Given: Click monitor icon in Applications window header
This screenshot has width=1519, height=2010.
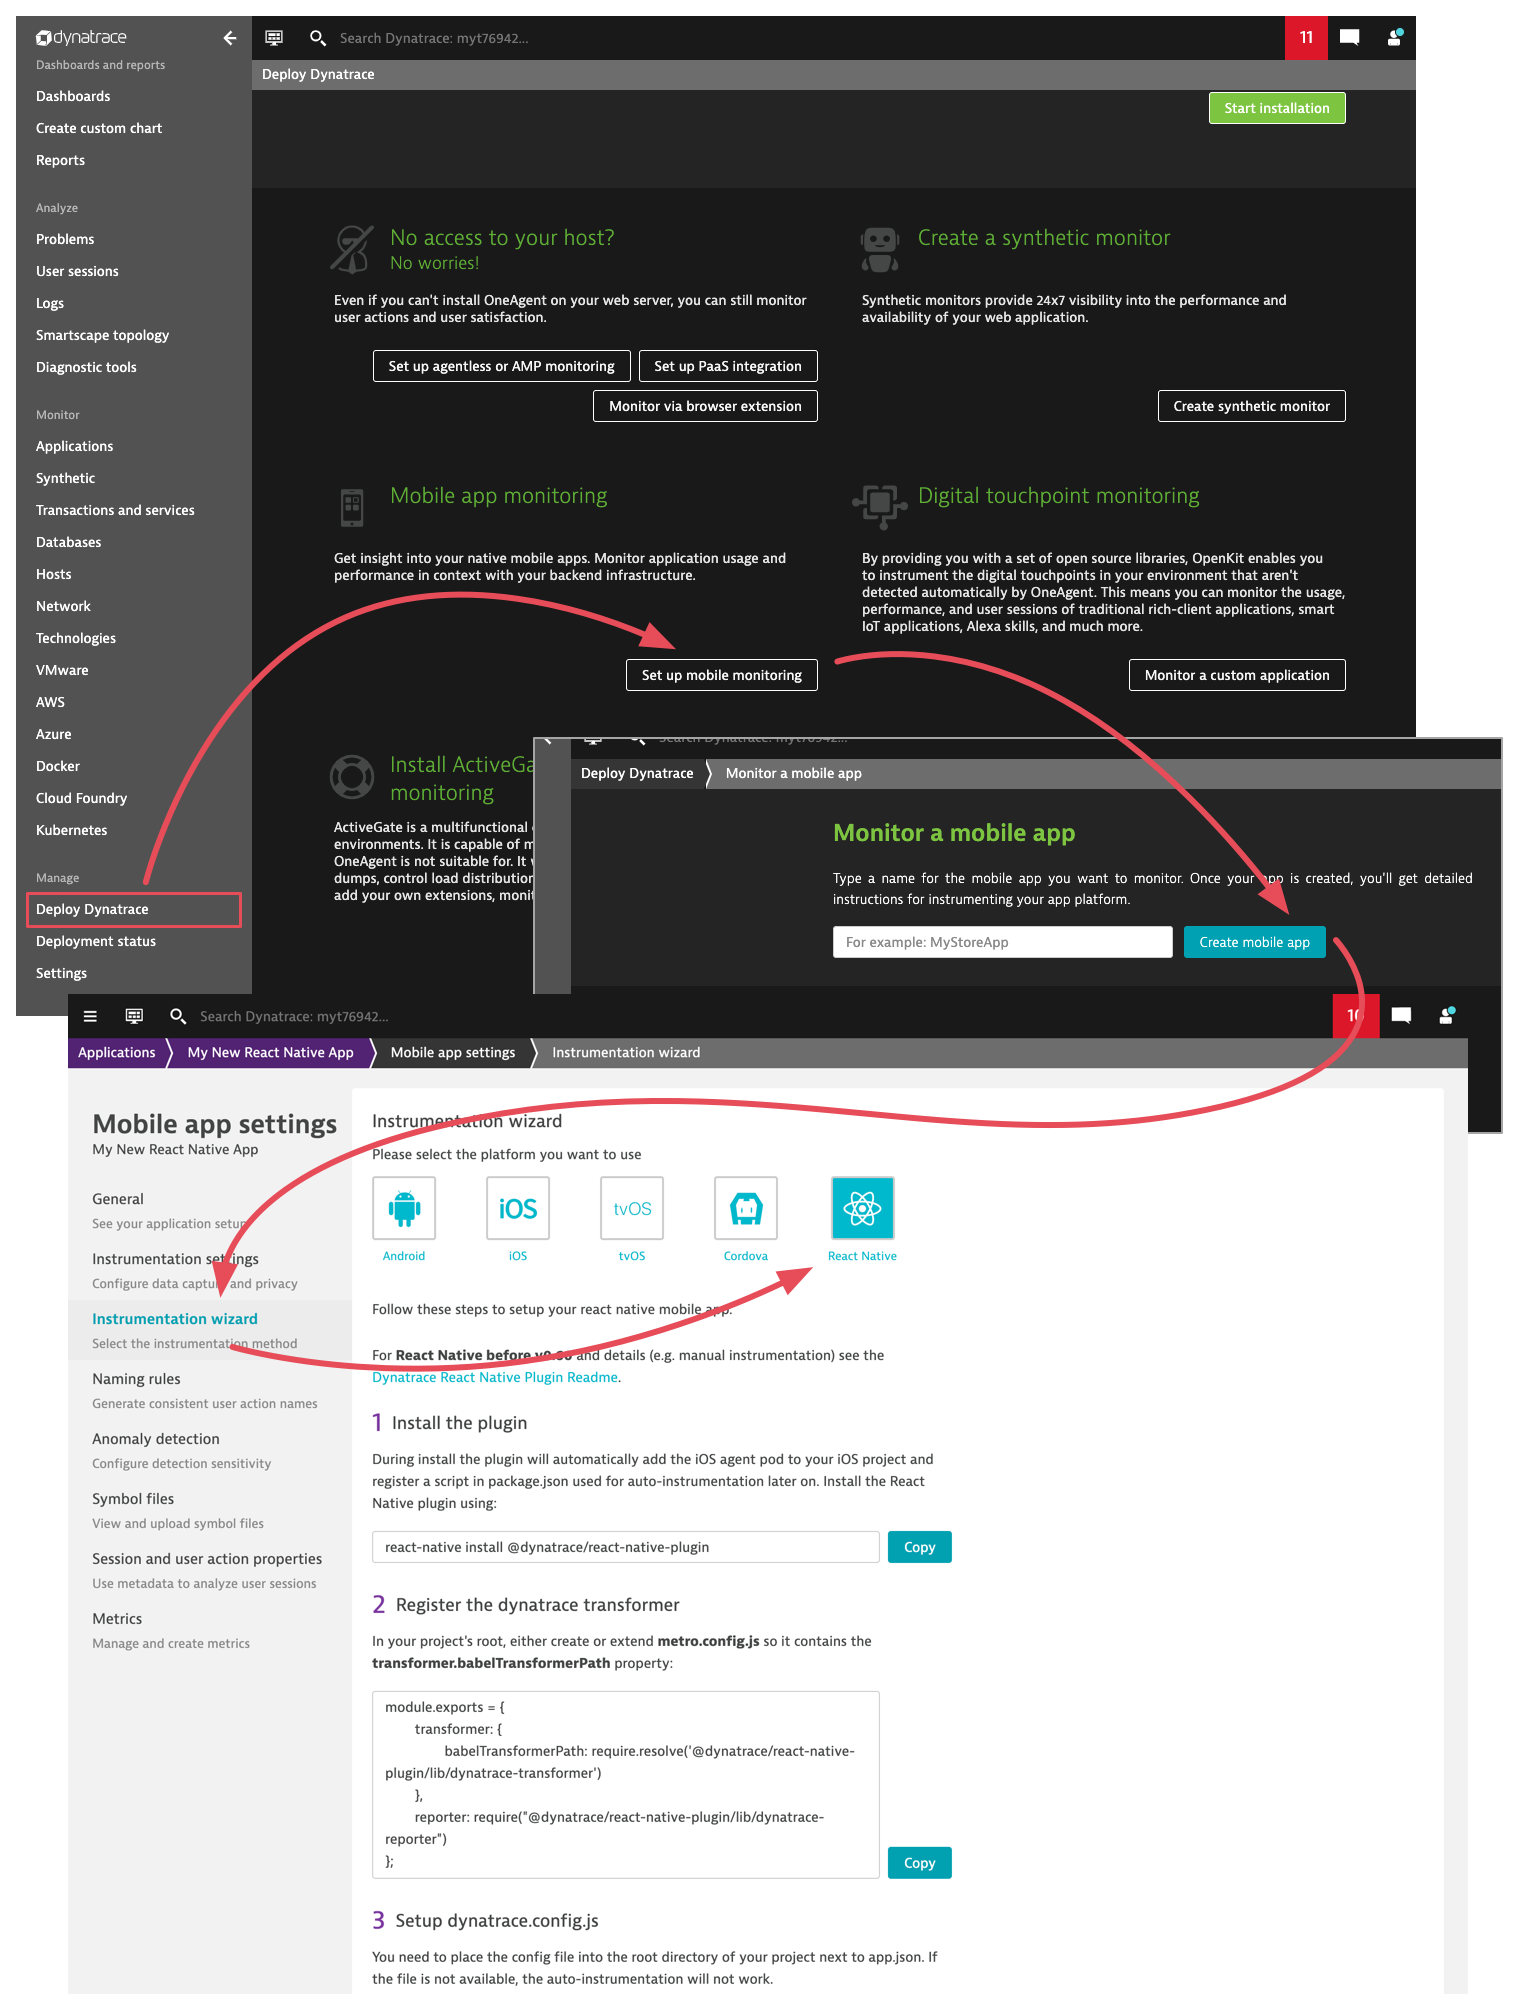Looking at the screenshot, I should 134,1016.
